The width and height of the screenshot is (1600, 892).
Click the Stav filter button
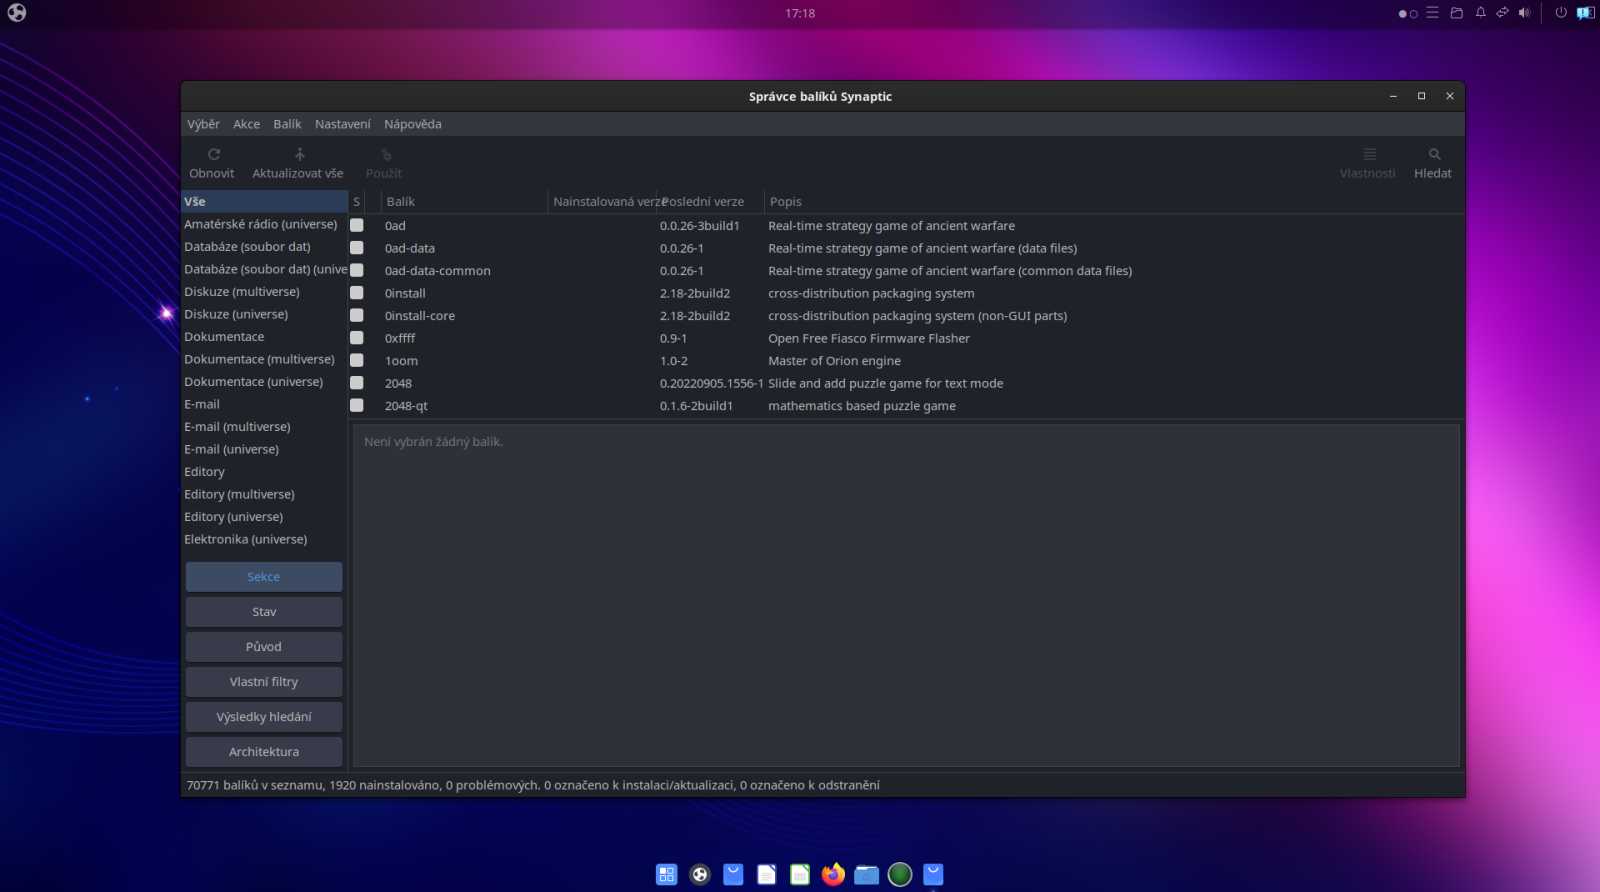[x=264, y=612]
